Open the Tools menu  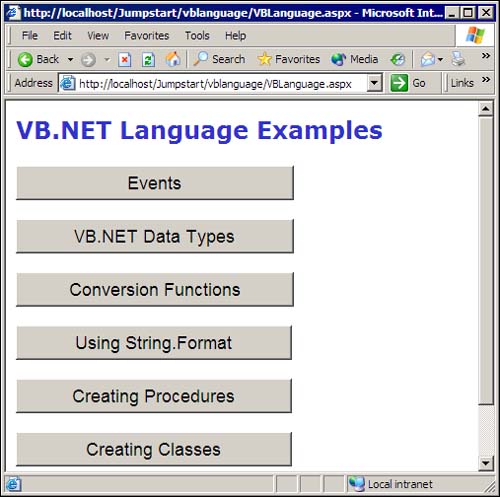point(197,36)
